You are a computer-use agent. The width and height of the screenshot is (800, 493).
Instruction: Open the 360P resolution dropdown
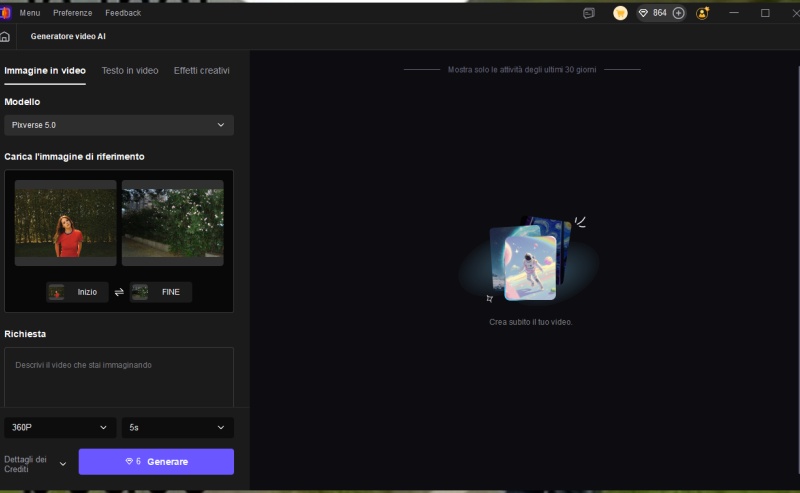click(59, 427)
